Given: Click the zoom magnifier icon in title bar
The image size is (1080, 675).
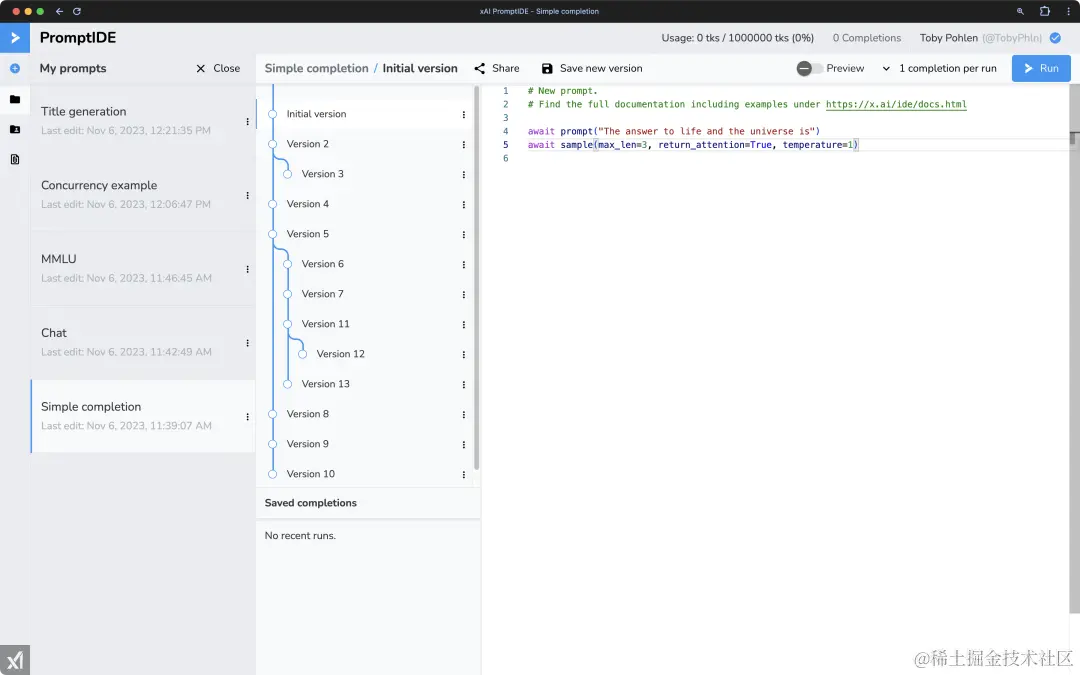Looking at the screenshot, I should point(1020,11).
